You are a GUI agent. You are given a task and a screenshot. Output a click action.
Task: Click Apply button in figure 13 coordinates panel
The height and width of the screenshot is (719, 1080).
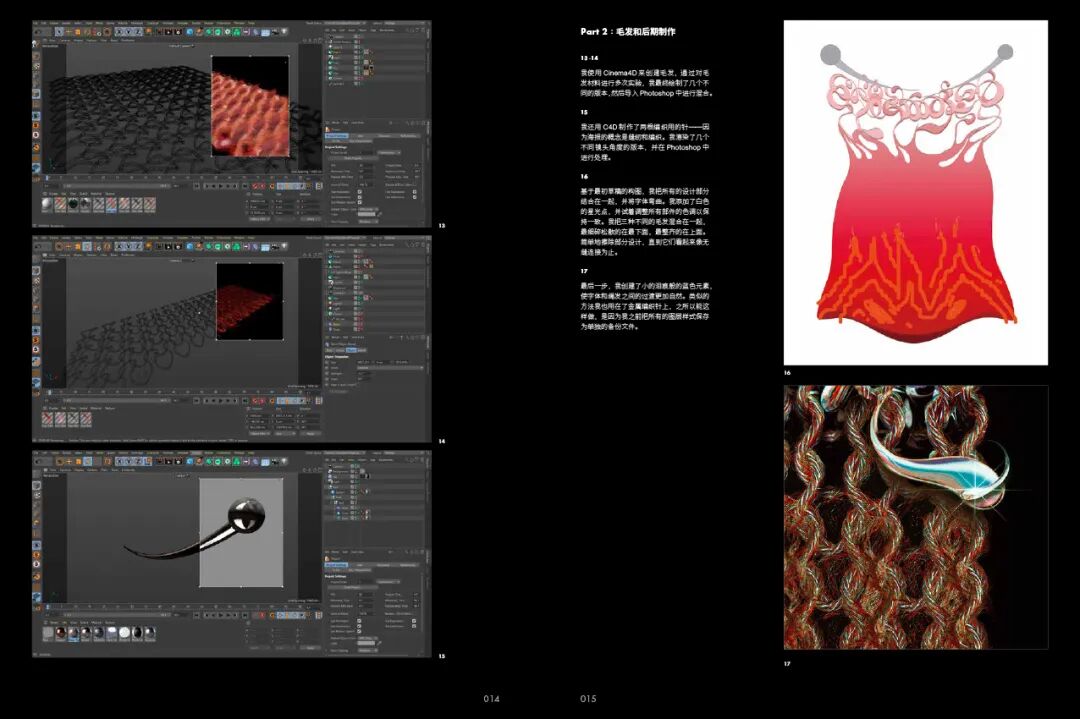311,219
